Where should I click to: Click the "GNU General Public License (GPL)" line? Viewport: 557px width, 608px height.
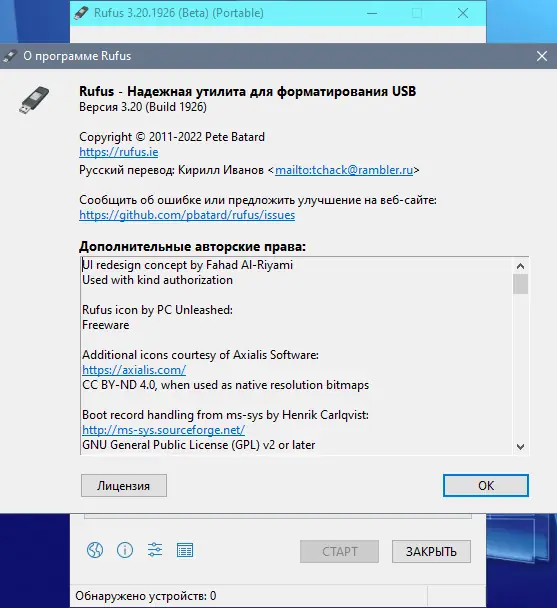point(199,445)
